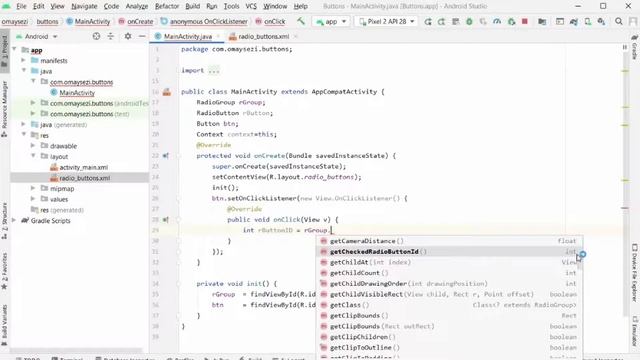
Task: Click the Profile app gauge icon
Action: pos(497,22)
